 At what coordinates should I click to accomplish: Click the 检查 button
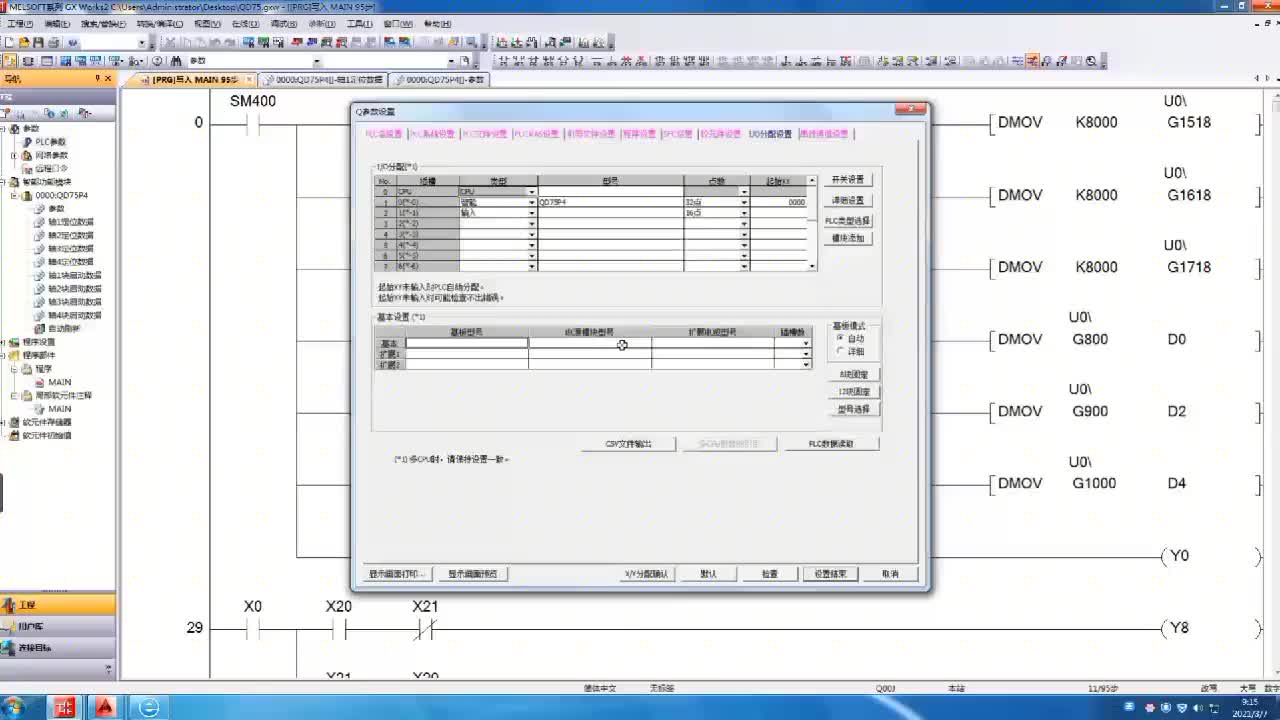tap(769, 574)
